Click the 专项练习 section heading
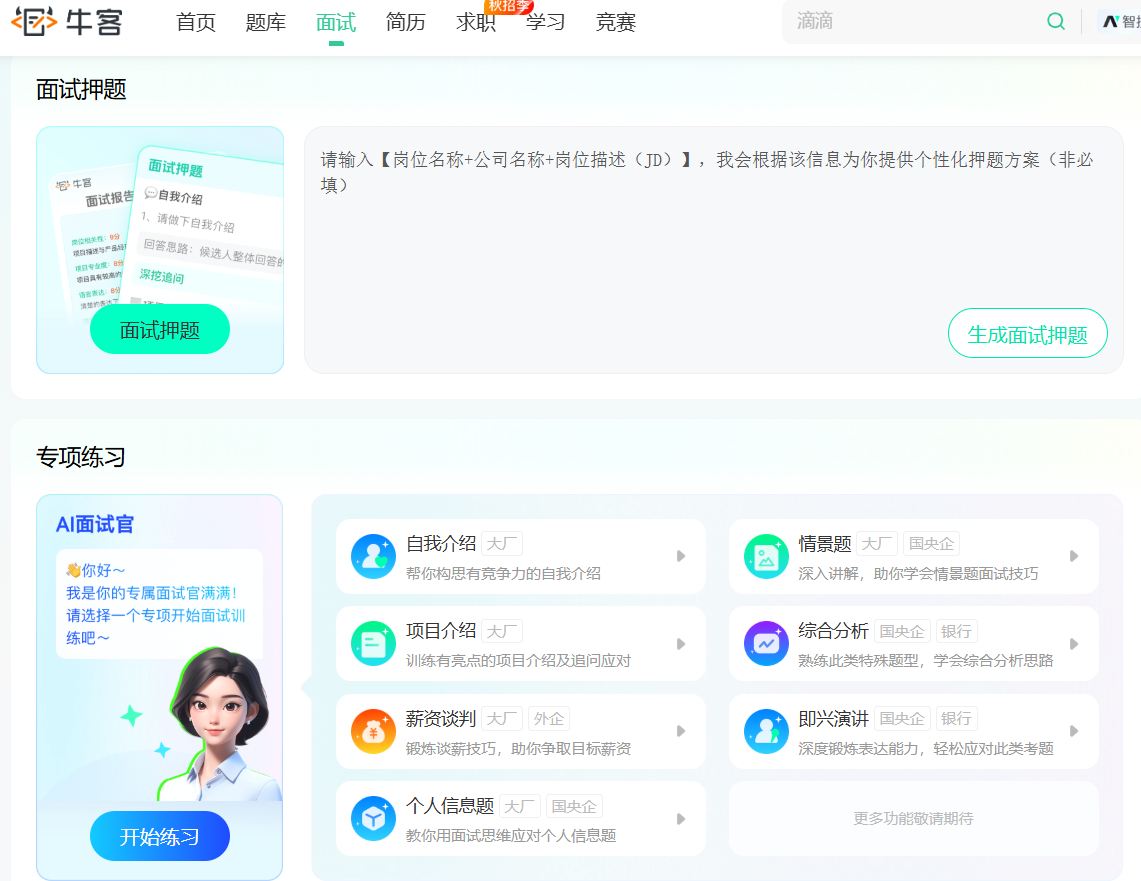This screenshot has width=1141, height=881. point(81,457)
